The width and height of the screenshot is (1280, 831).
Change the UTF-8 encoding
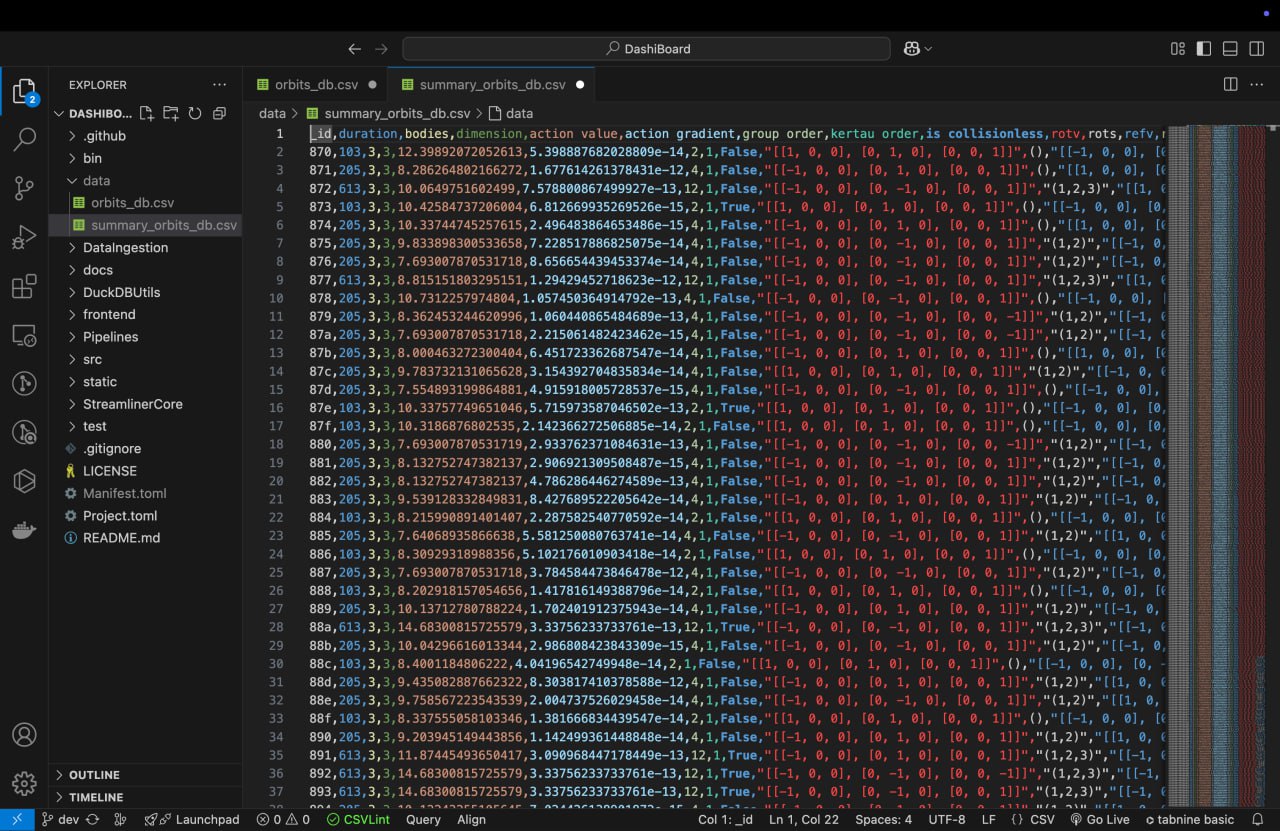(x=946, y=819)
